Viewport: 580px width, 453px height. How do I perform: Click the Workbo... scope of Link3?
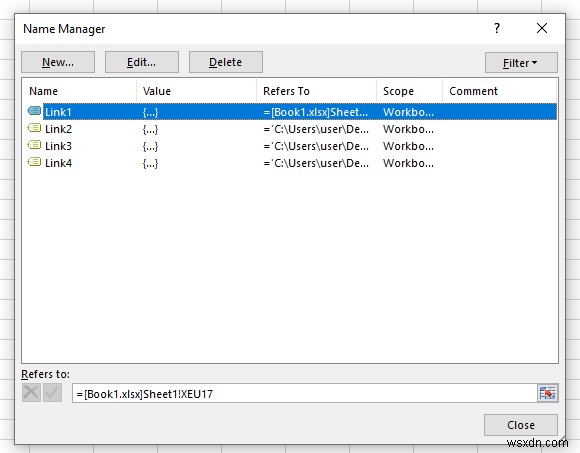pyautogui.click(x=408, y=146)
